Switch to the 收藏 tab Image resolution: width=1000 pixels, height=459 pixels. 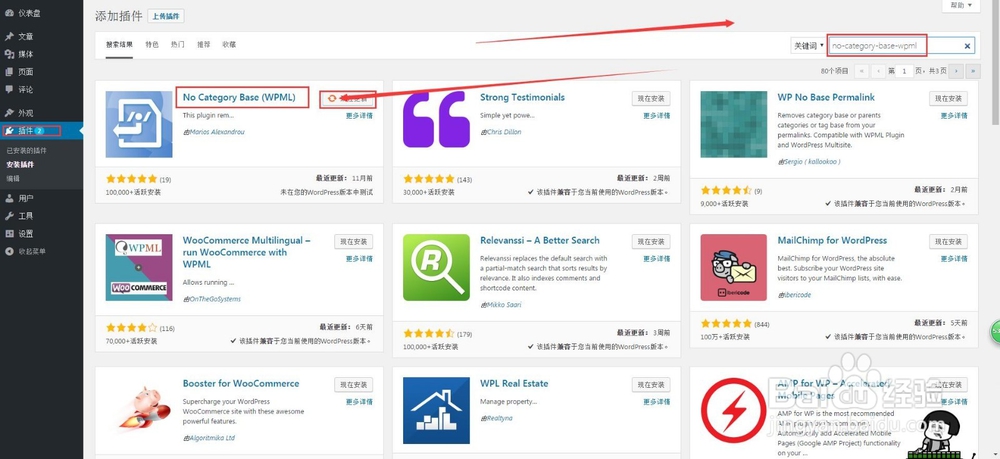pos(229,45)
